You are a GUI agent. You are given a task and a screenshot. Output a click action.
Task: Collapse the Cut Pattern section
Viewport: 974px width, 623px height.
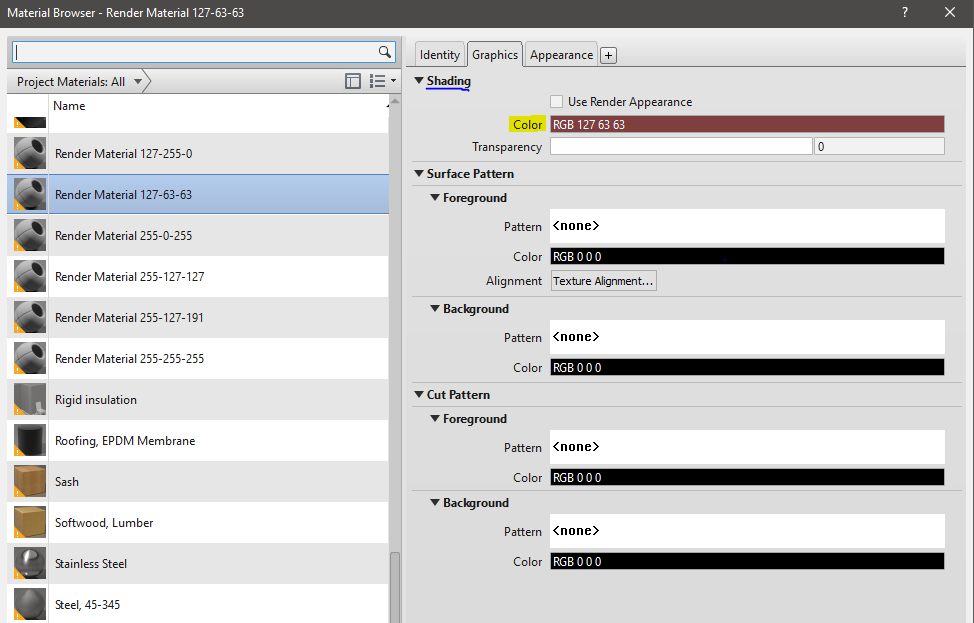419,394
